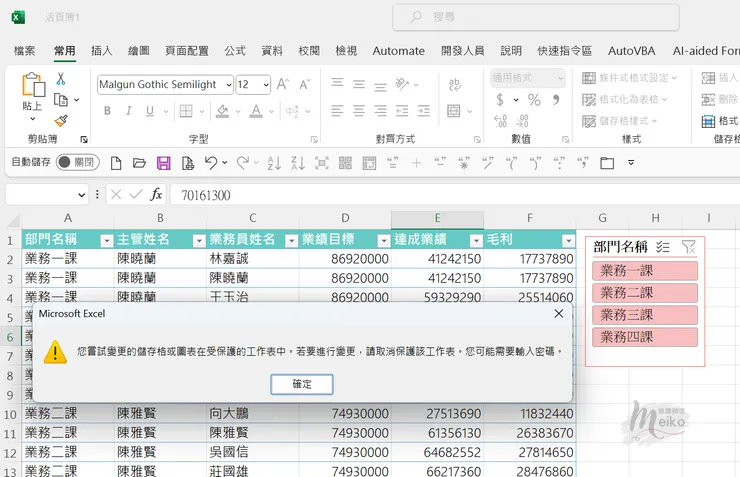Open the 檔案 File tab
The height and width of the screenshot is (477, 740).
(x=25, y=50)
